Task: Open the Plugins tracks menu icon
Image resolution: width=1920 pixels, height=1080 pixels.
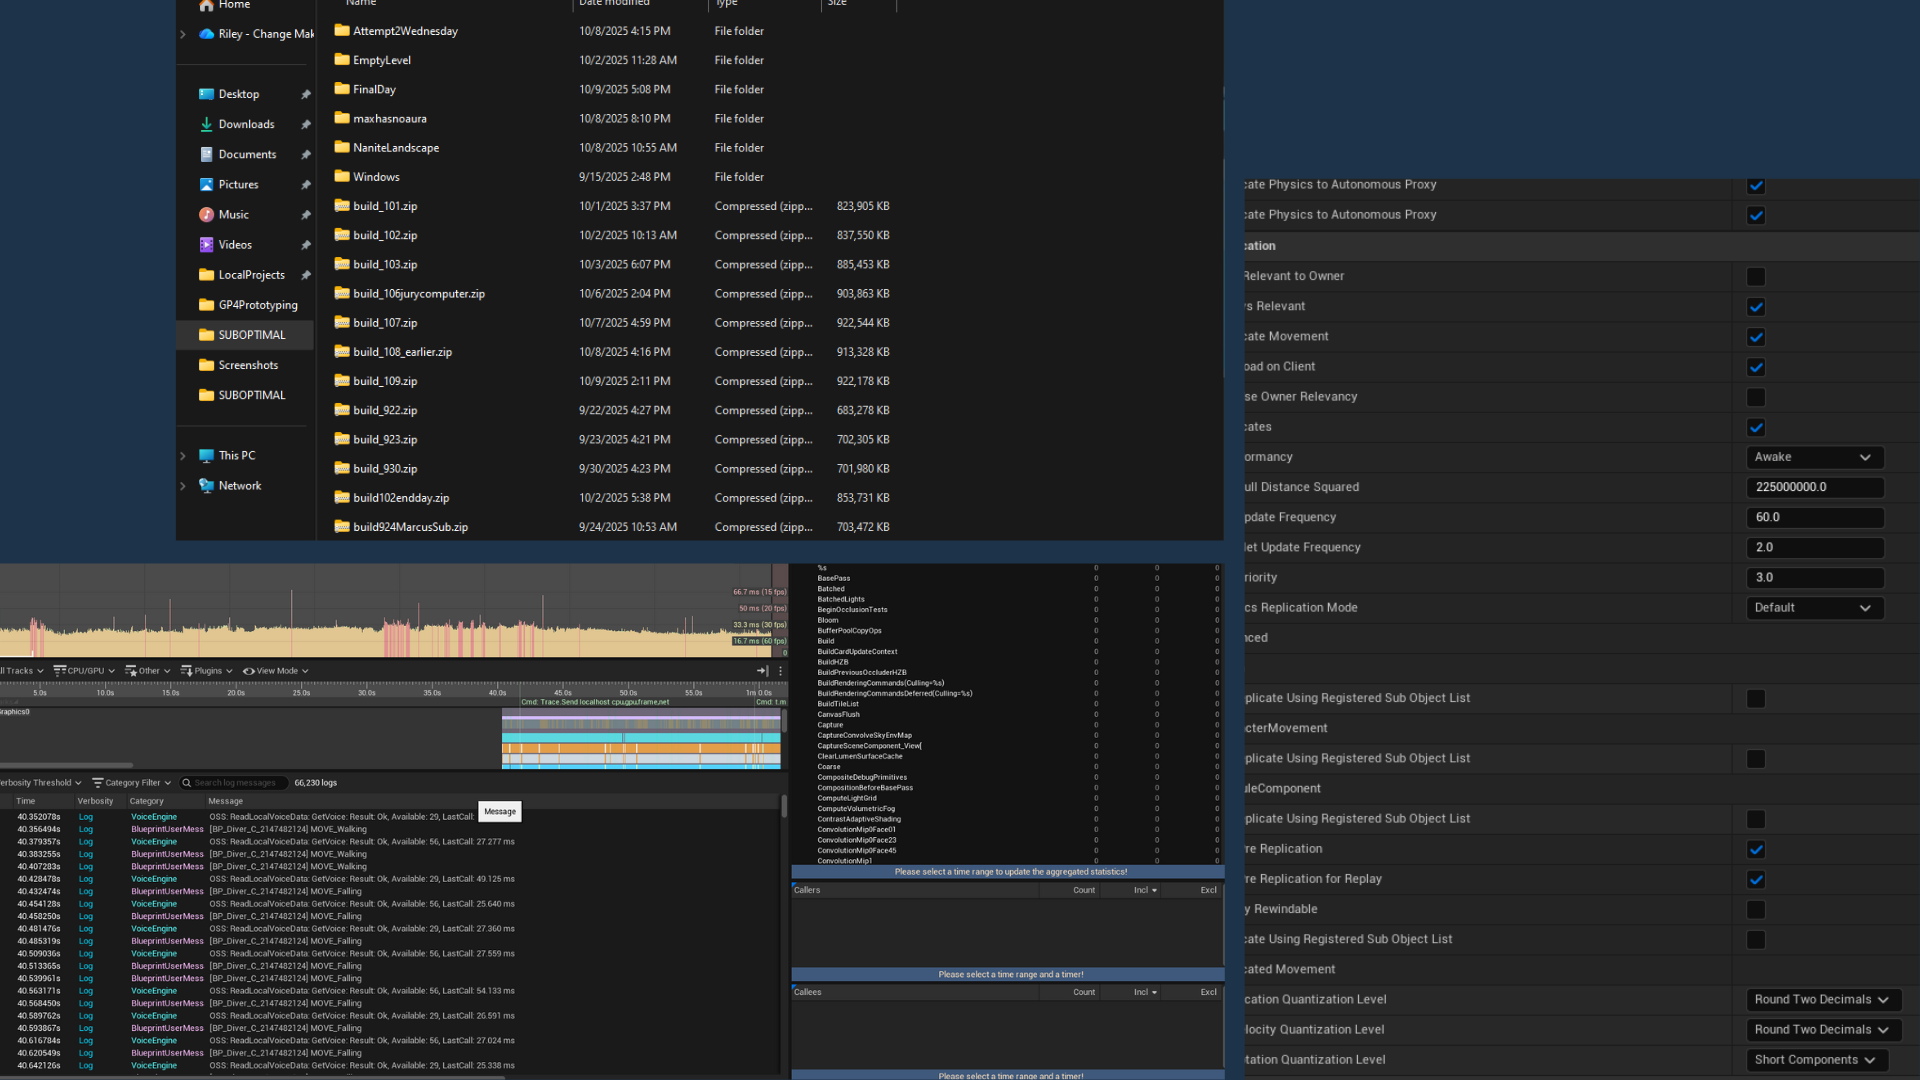Action: pyautogui.click(x=187, y=671)
